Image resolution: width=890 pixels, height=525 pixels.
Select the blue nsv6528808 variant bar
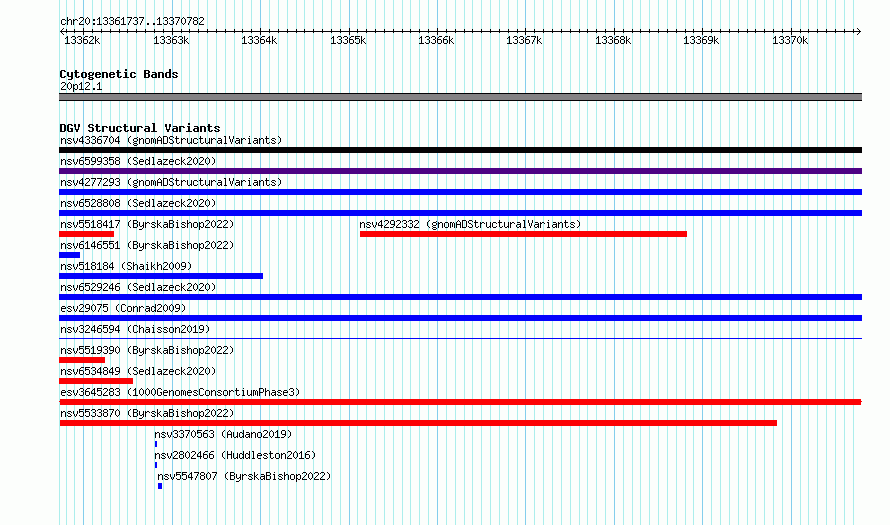(460, 213)
